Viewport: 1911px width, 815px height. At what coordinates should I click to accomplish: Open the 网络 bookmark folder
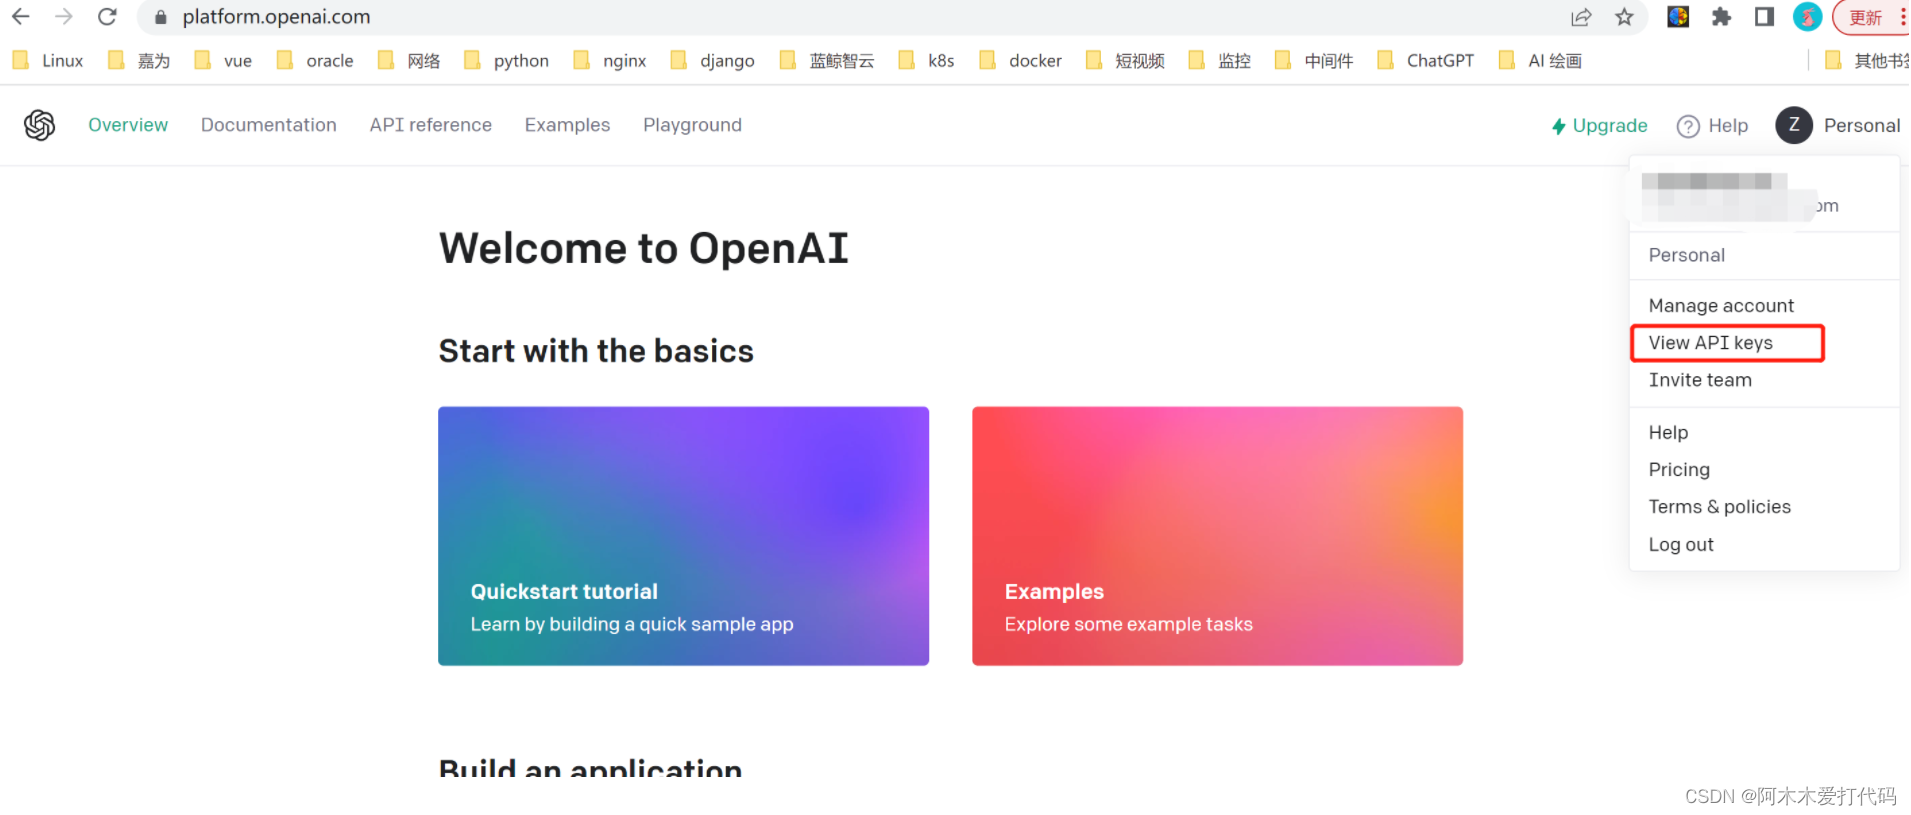point(409,61)
